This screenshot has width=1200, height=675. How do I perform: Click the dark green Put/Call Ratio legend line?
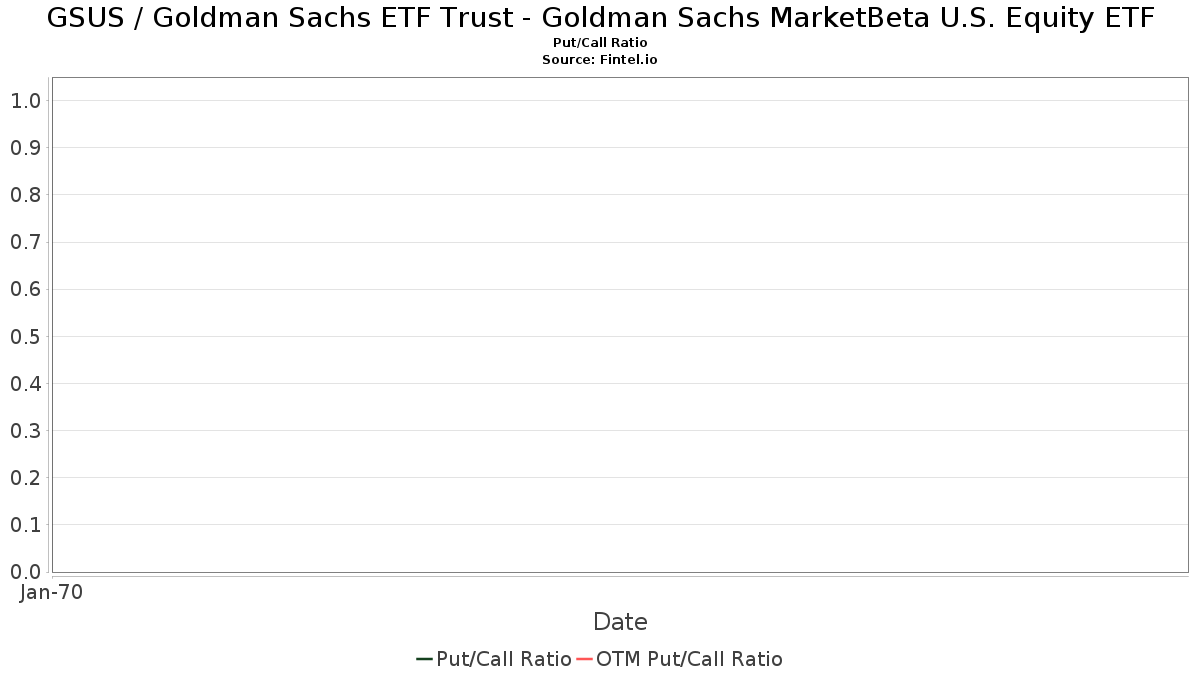pos(425,659)
